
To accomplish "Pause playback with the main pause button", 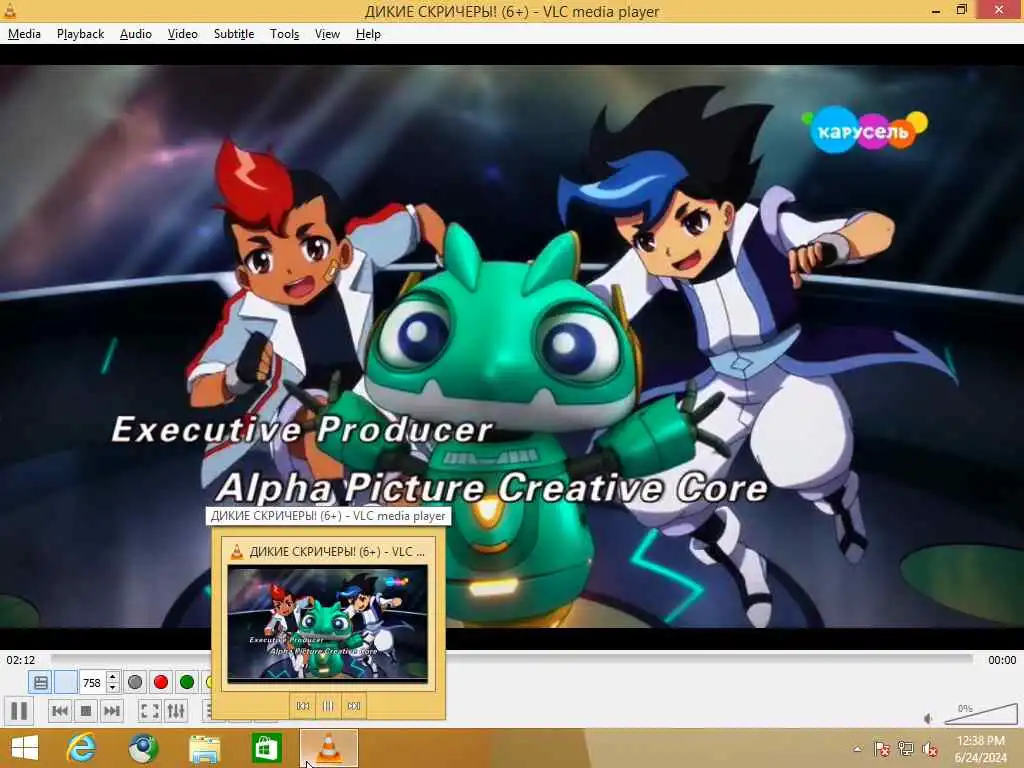I will (19, 711).
